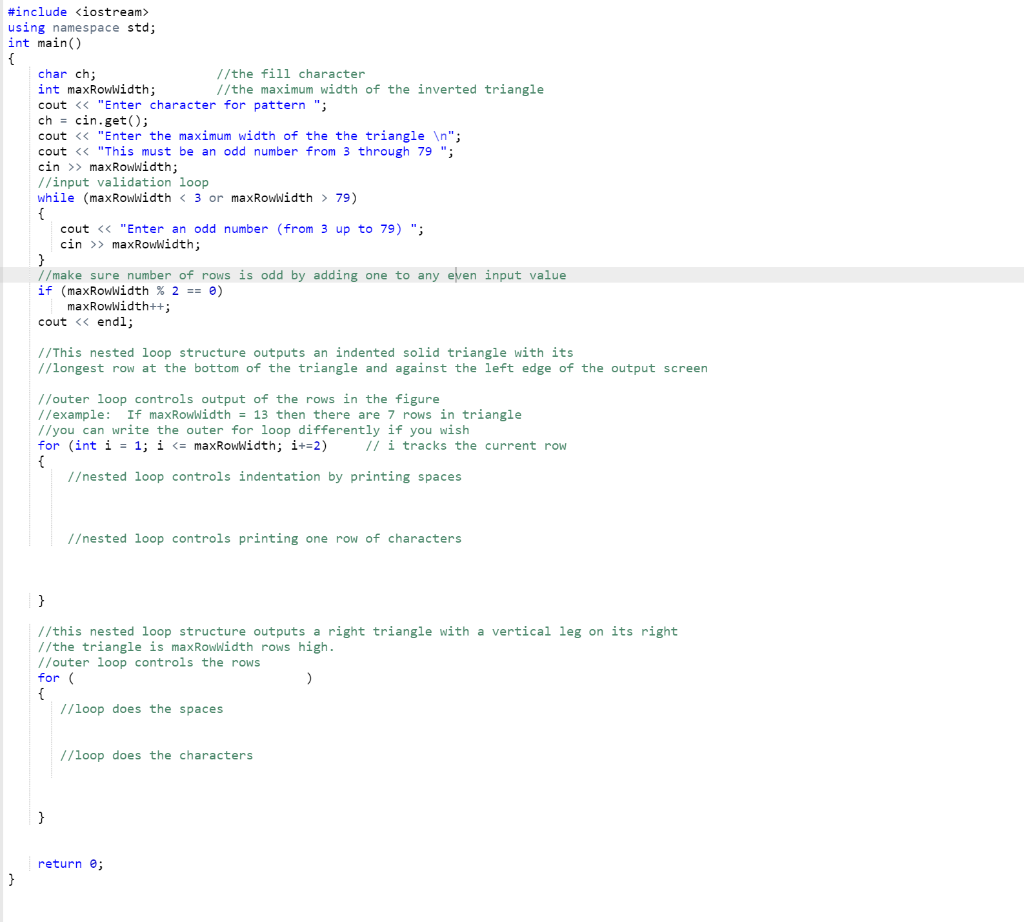Click inside the empty 'for ( )' parentheses
1024x922 pixels.
(189, 678)
